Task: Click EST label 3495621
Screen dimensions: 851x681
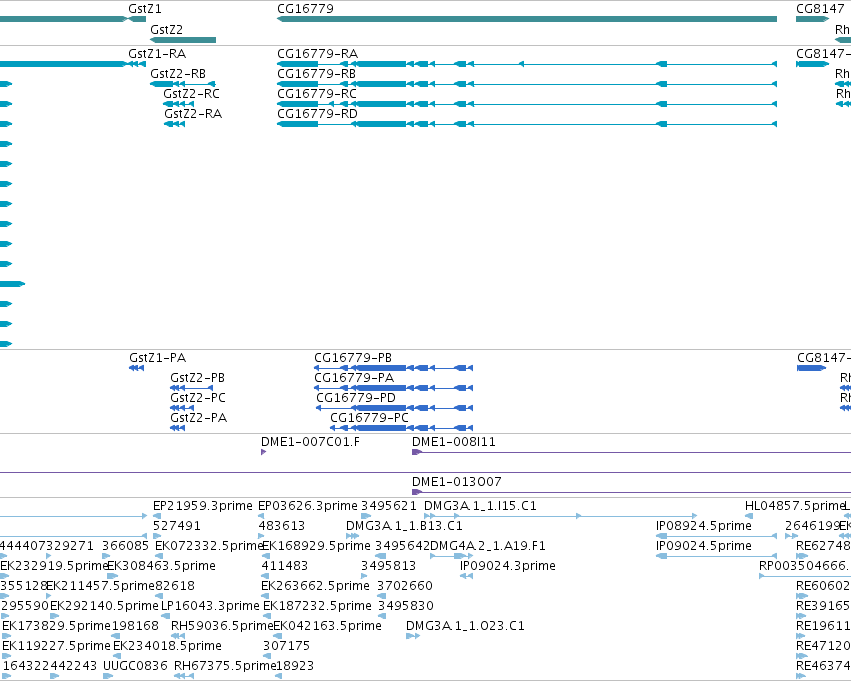Action: [x=389, y=506]
